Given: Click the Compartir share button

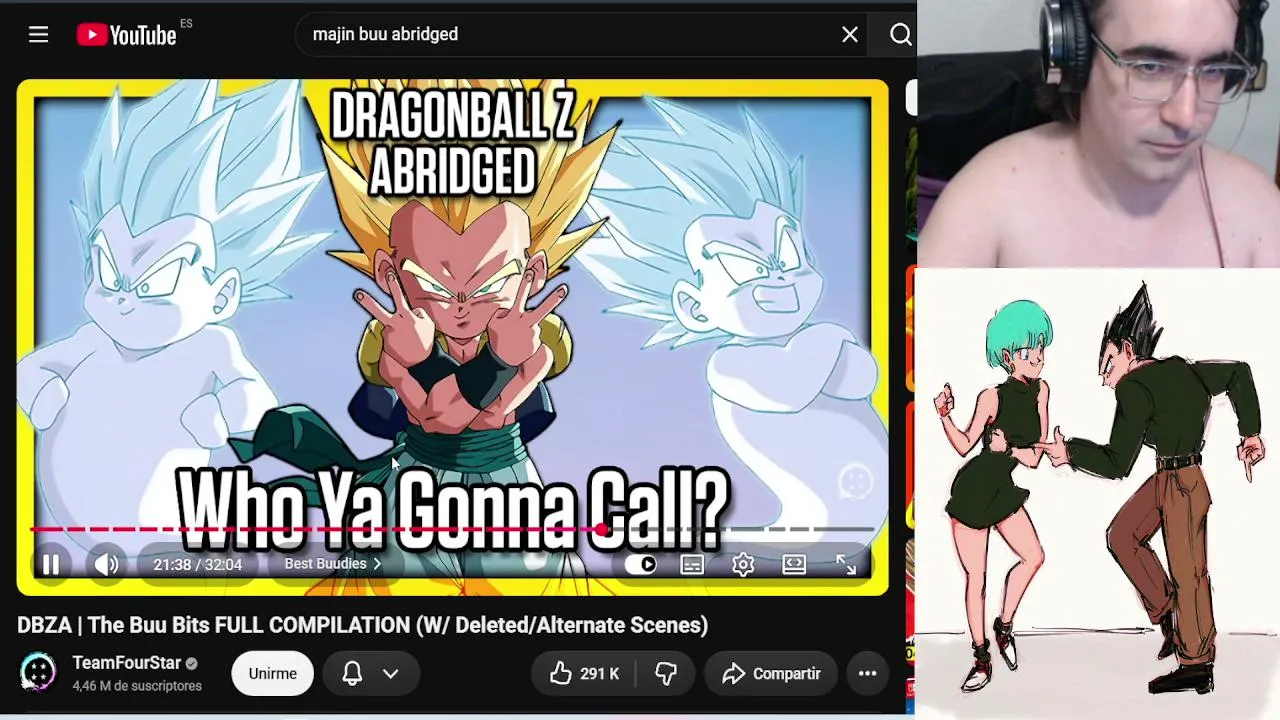Looking at the screenshot, I should tap(771, 674).
